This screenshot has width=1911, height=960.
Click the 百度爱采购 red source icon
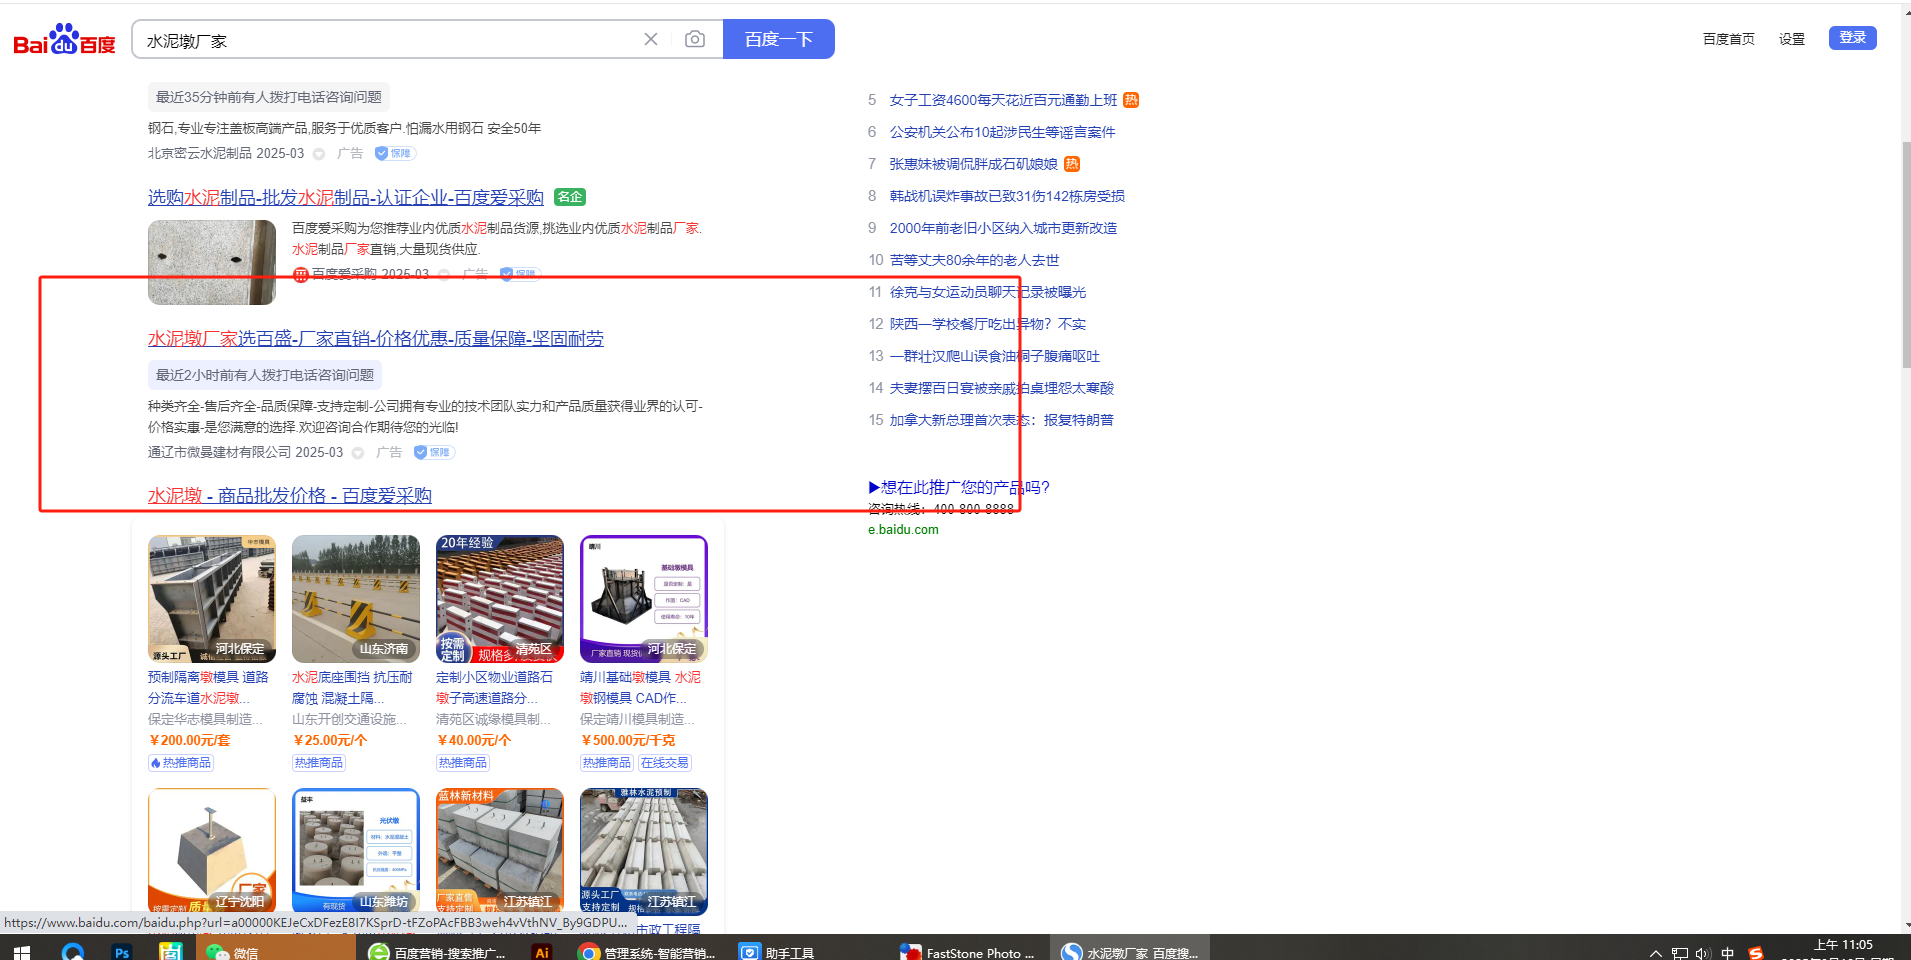click(x=300, y=274)
